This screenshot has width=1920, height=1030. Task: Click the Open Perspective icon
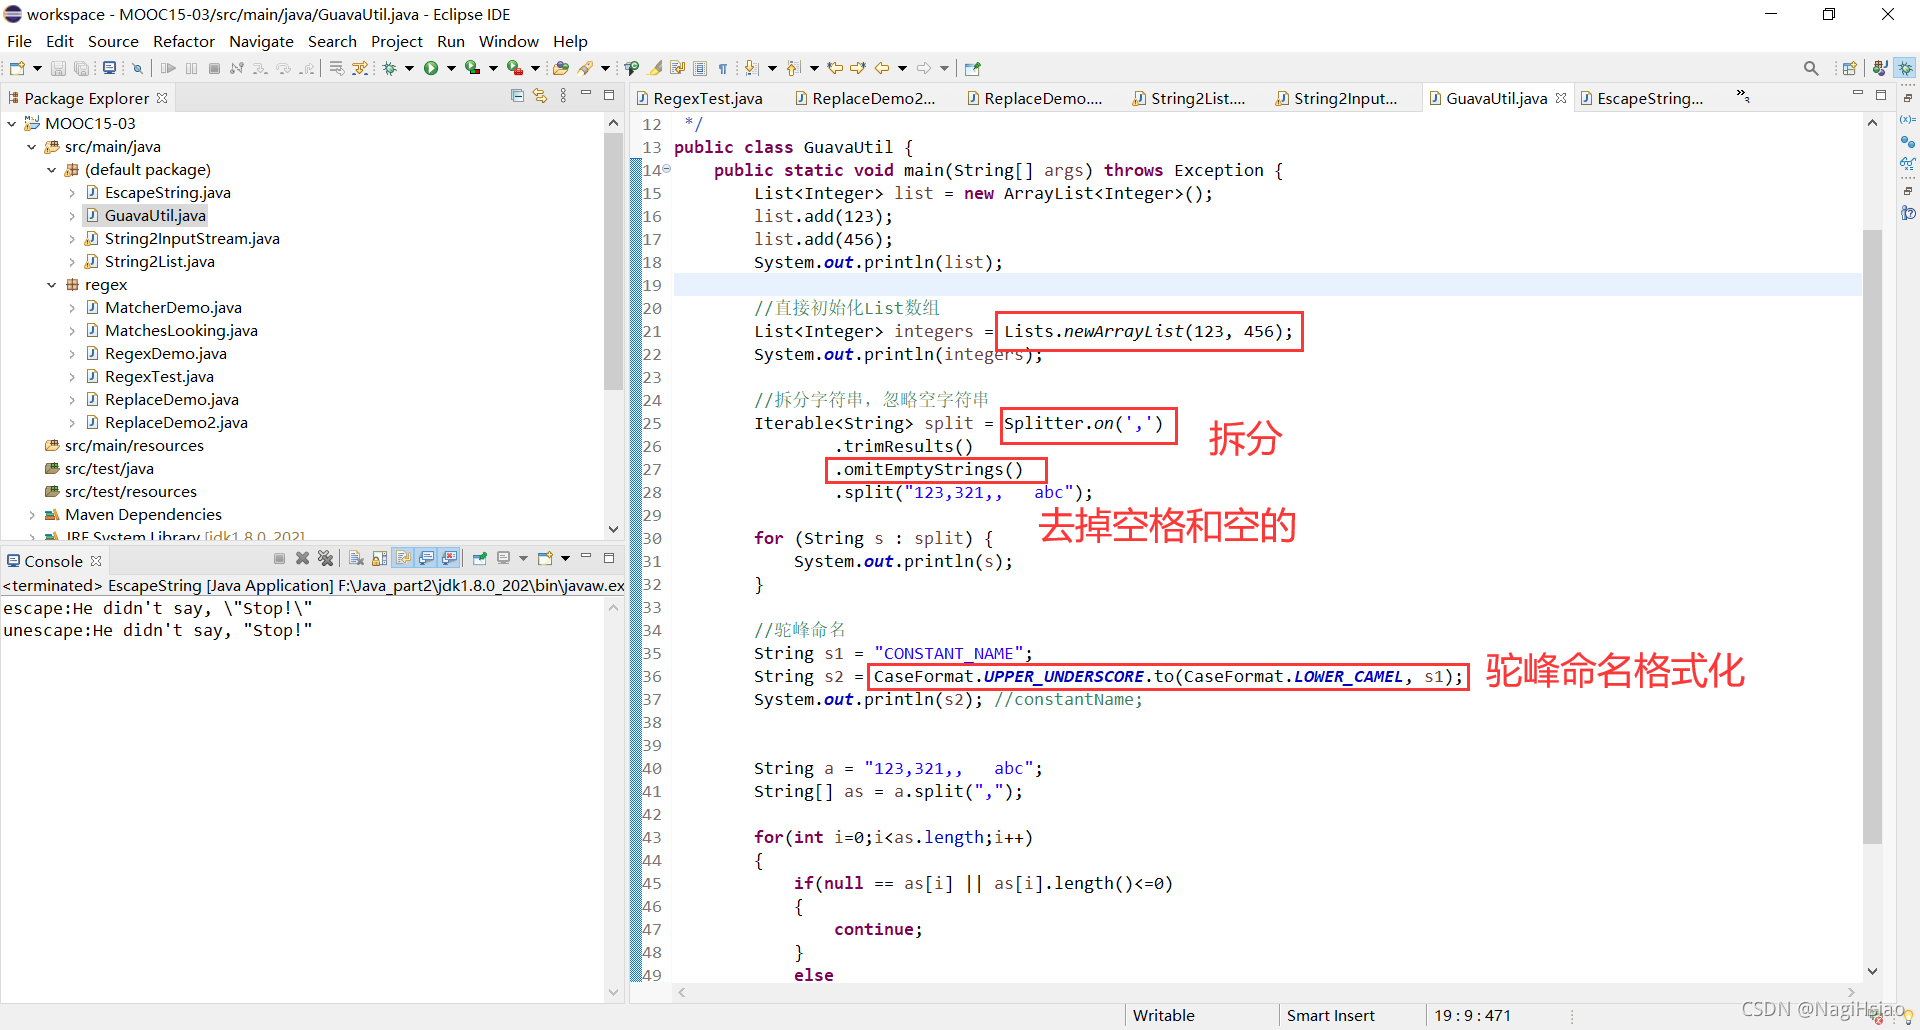(x=1849, y=68)
